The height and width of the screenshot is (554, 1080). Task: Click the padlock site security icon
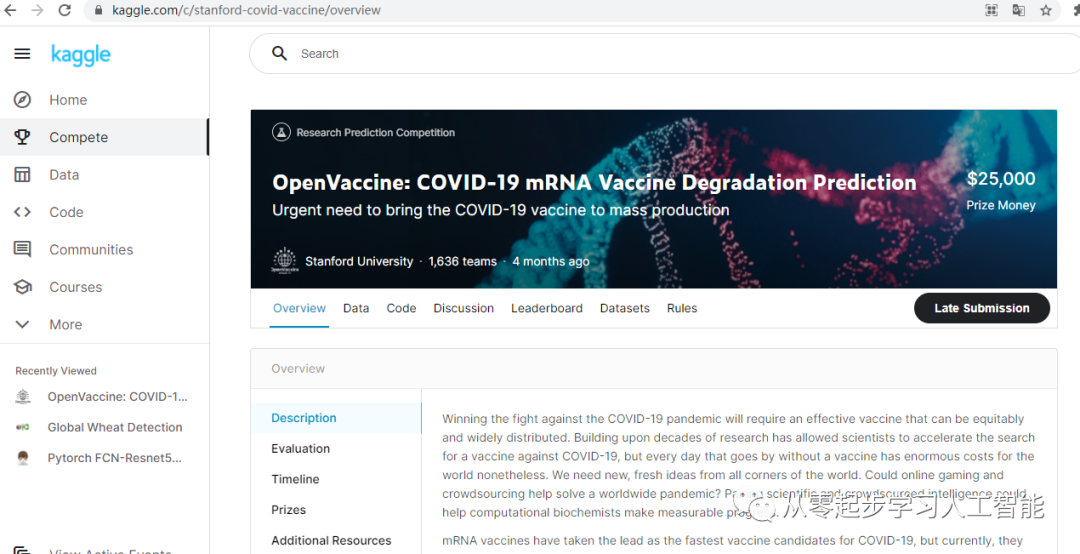[x=99, y=10]
